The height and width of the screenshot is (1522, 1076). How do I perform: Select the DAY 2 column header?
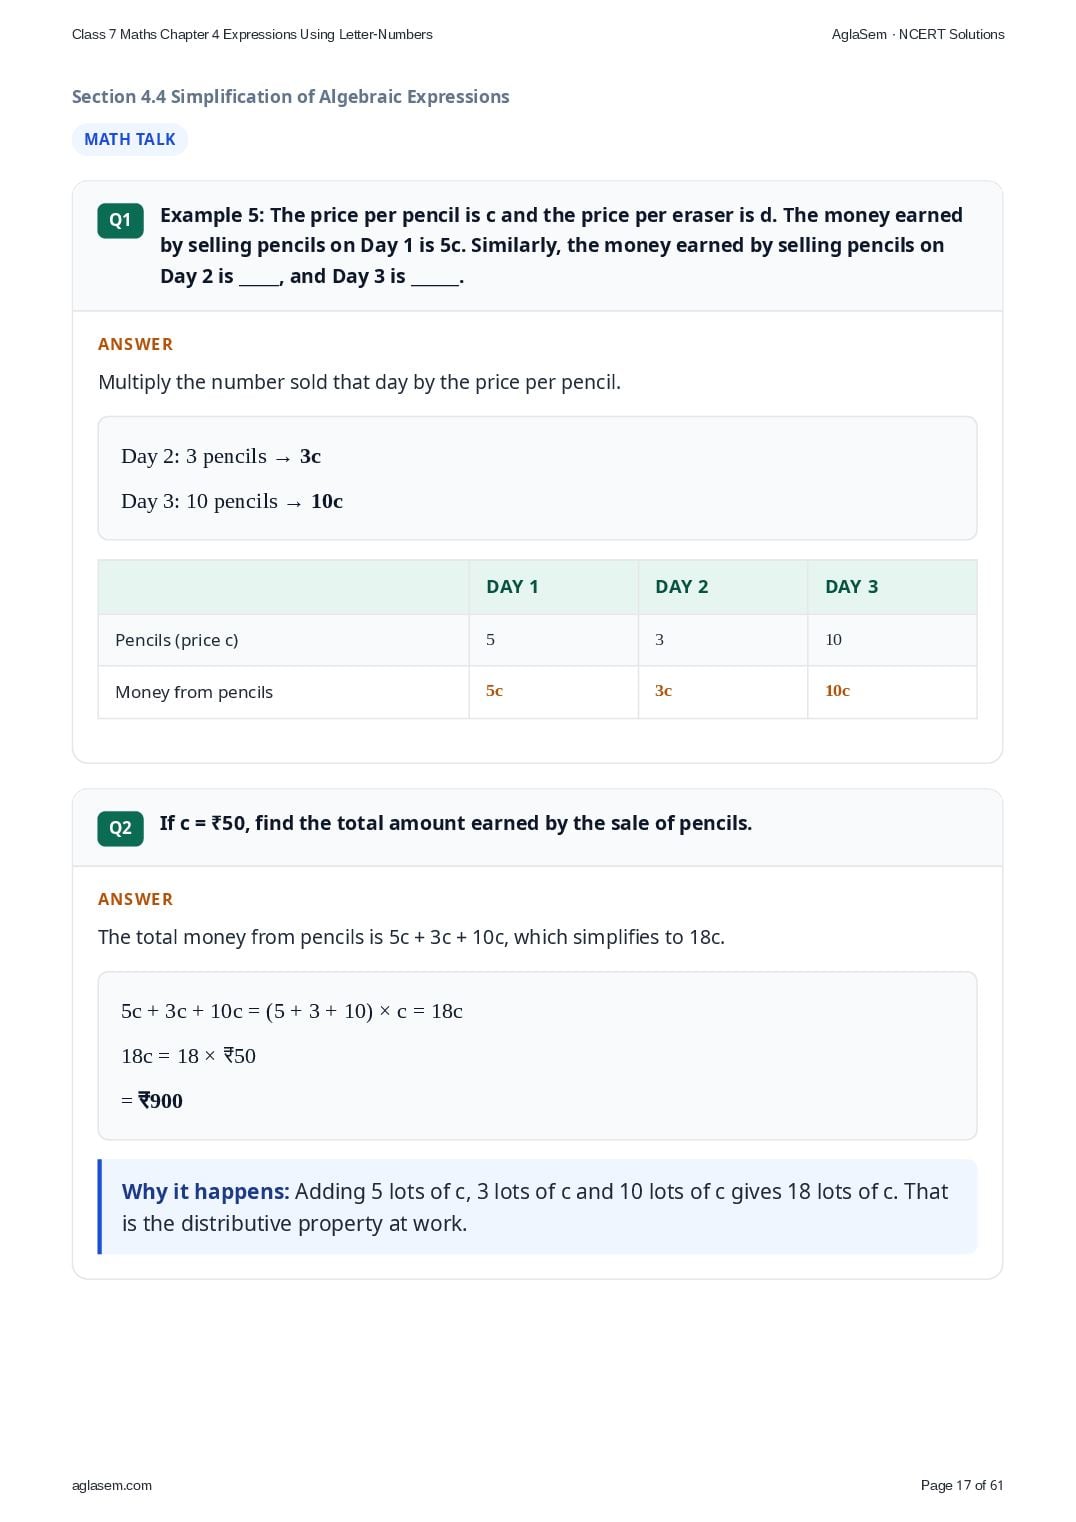(x=723, y=587)
